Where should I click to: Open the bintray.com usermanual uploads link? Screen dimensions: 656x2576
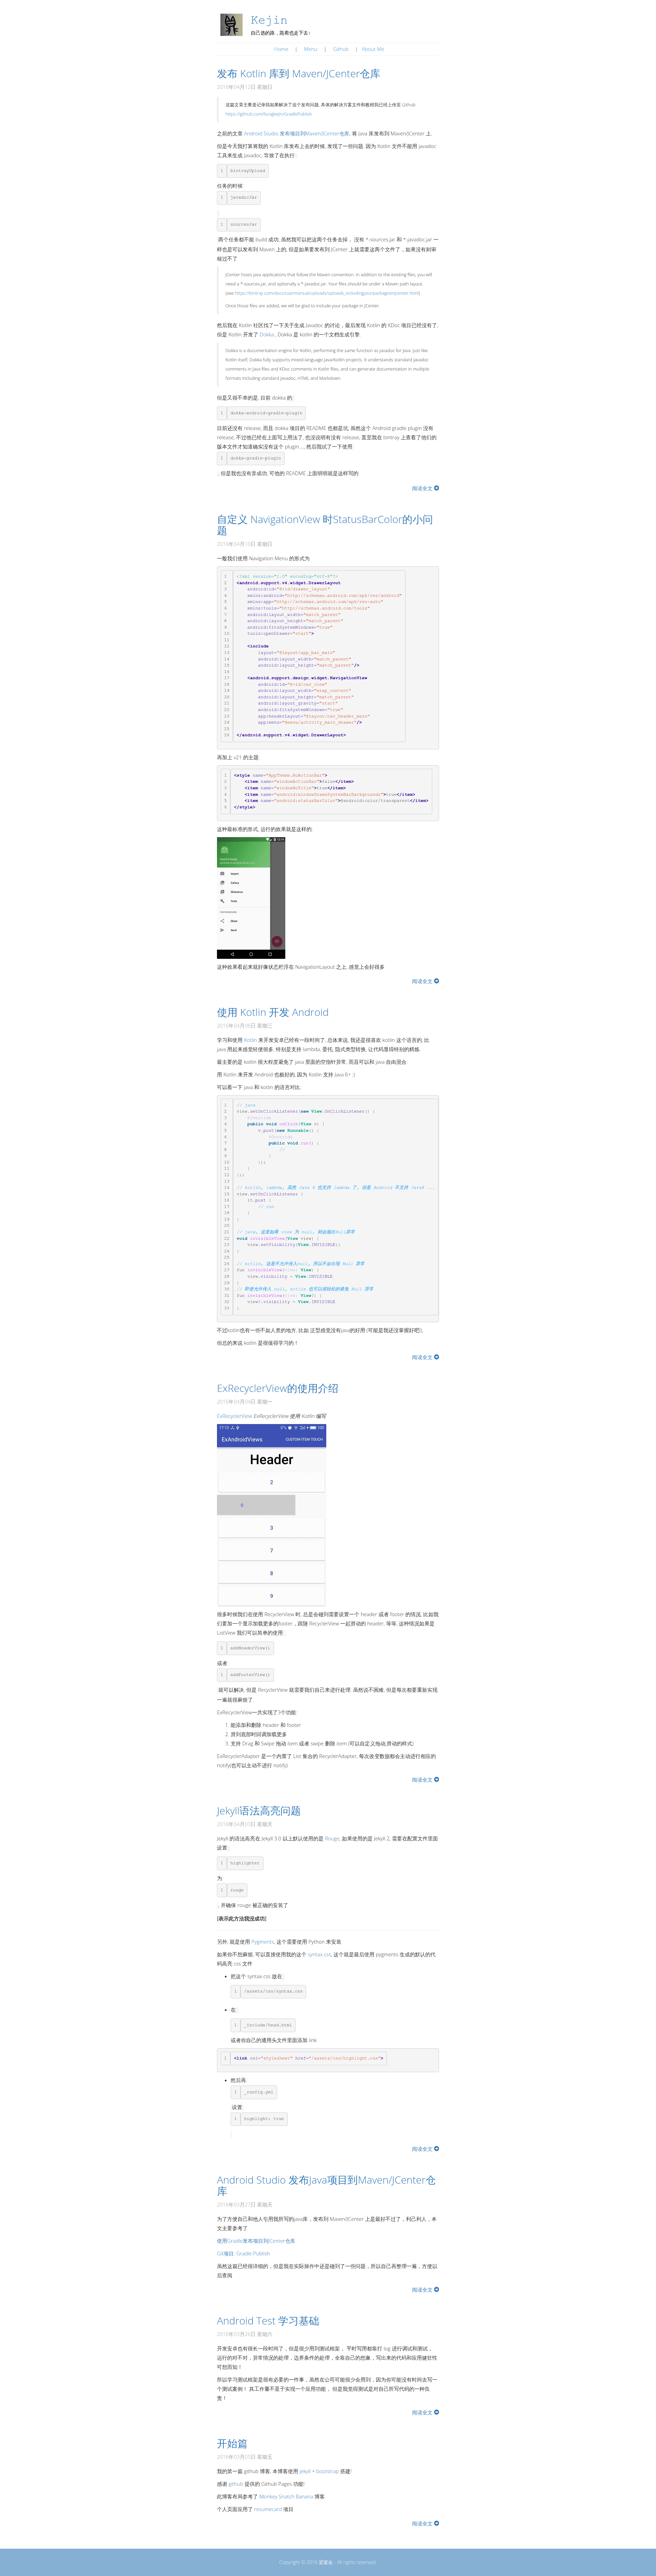click(x=327, y=293)
